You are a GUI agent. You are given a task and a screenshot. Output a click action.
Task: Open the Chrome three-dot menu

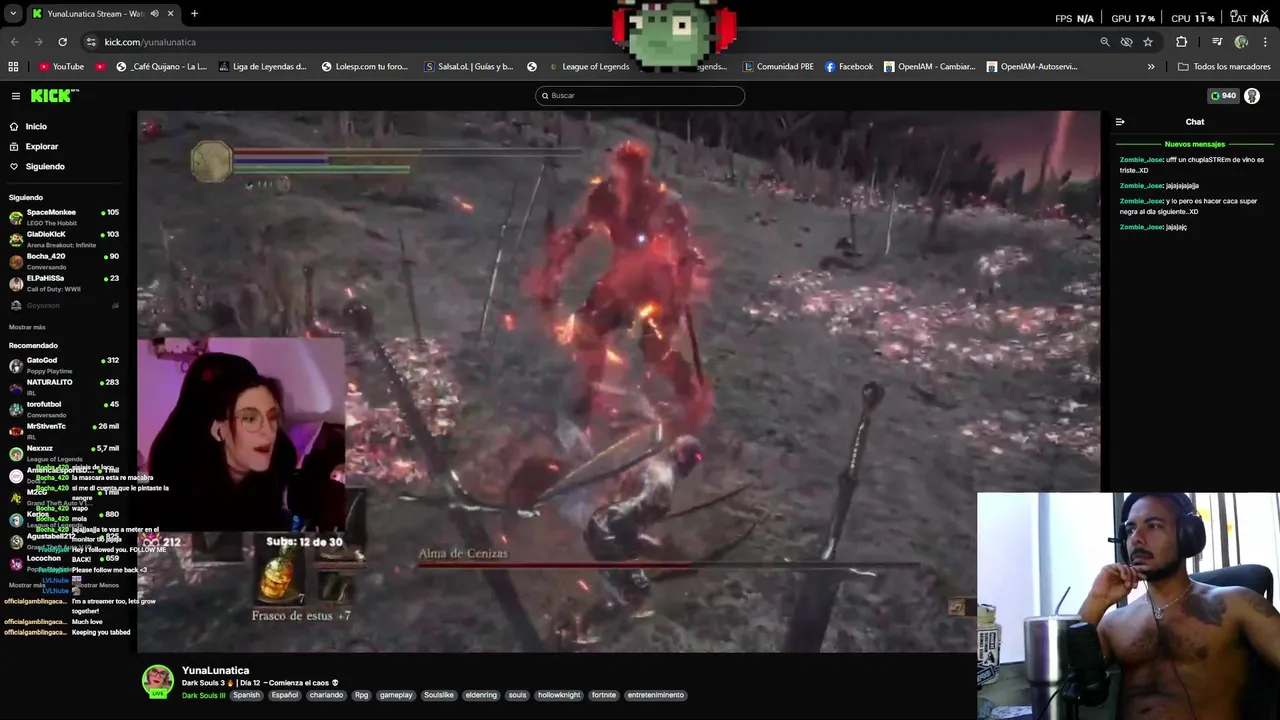pos(1266,42)
